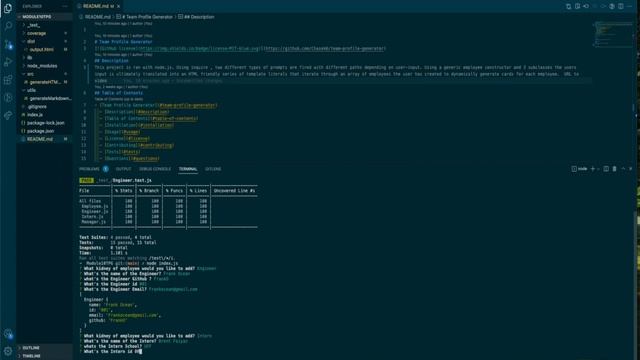The image size is (640, 360).
Task: Follow the #description link in table of contents
Action: 153,112
